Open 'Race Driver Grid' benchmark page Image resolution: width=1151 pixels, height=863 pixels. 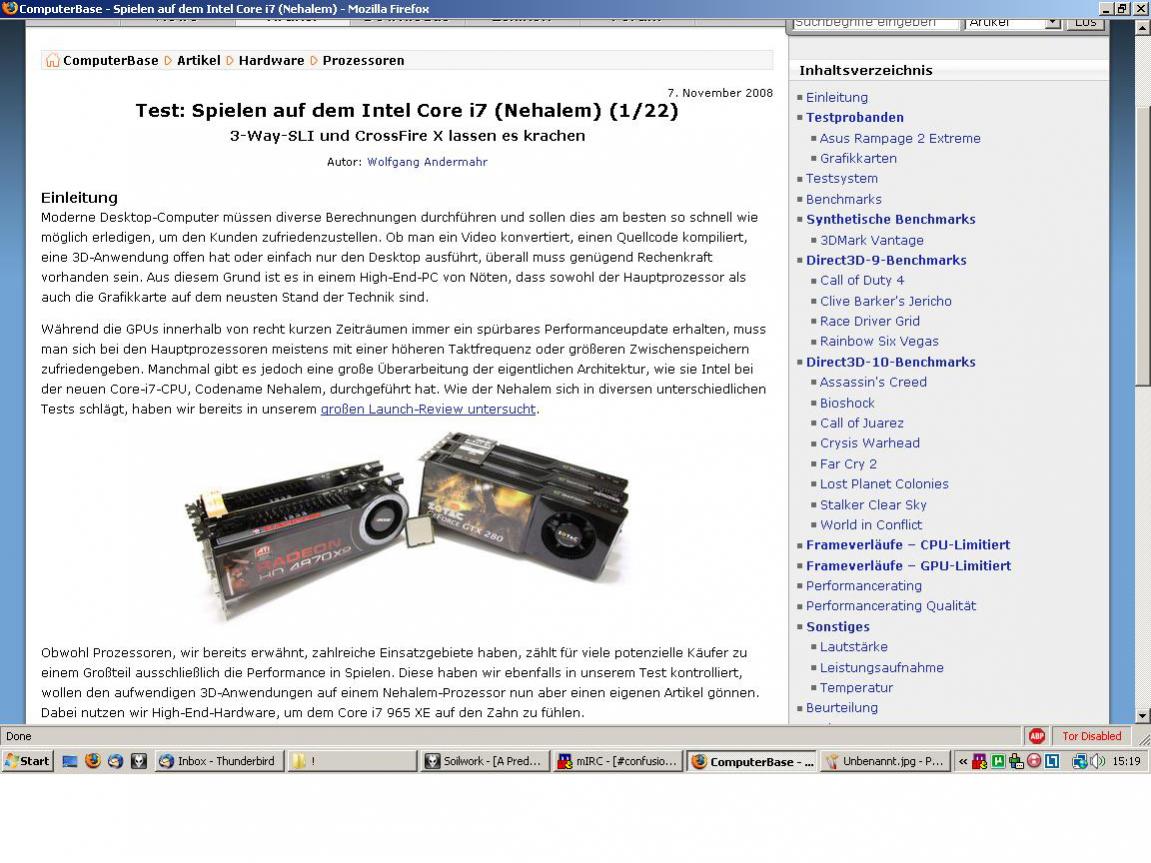(869, 321)
